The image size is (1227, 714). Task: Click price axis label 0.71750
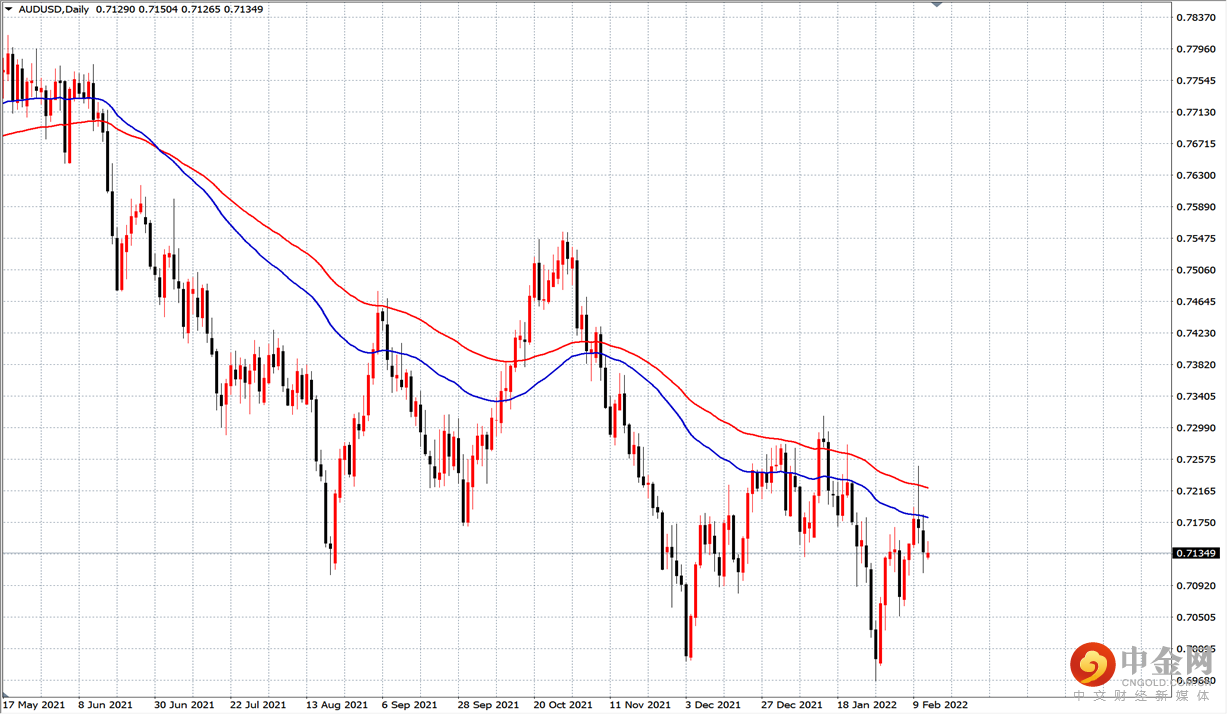1195,523
